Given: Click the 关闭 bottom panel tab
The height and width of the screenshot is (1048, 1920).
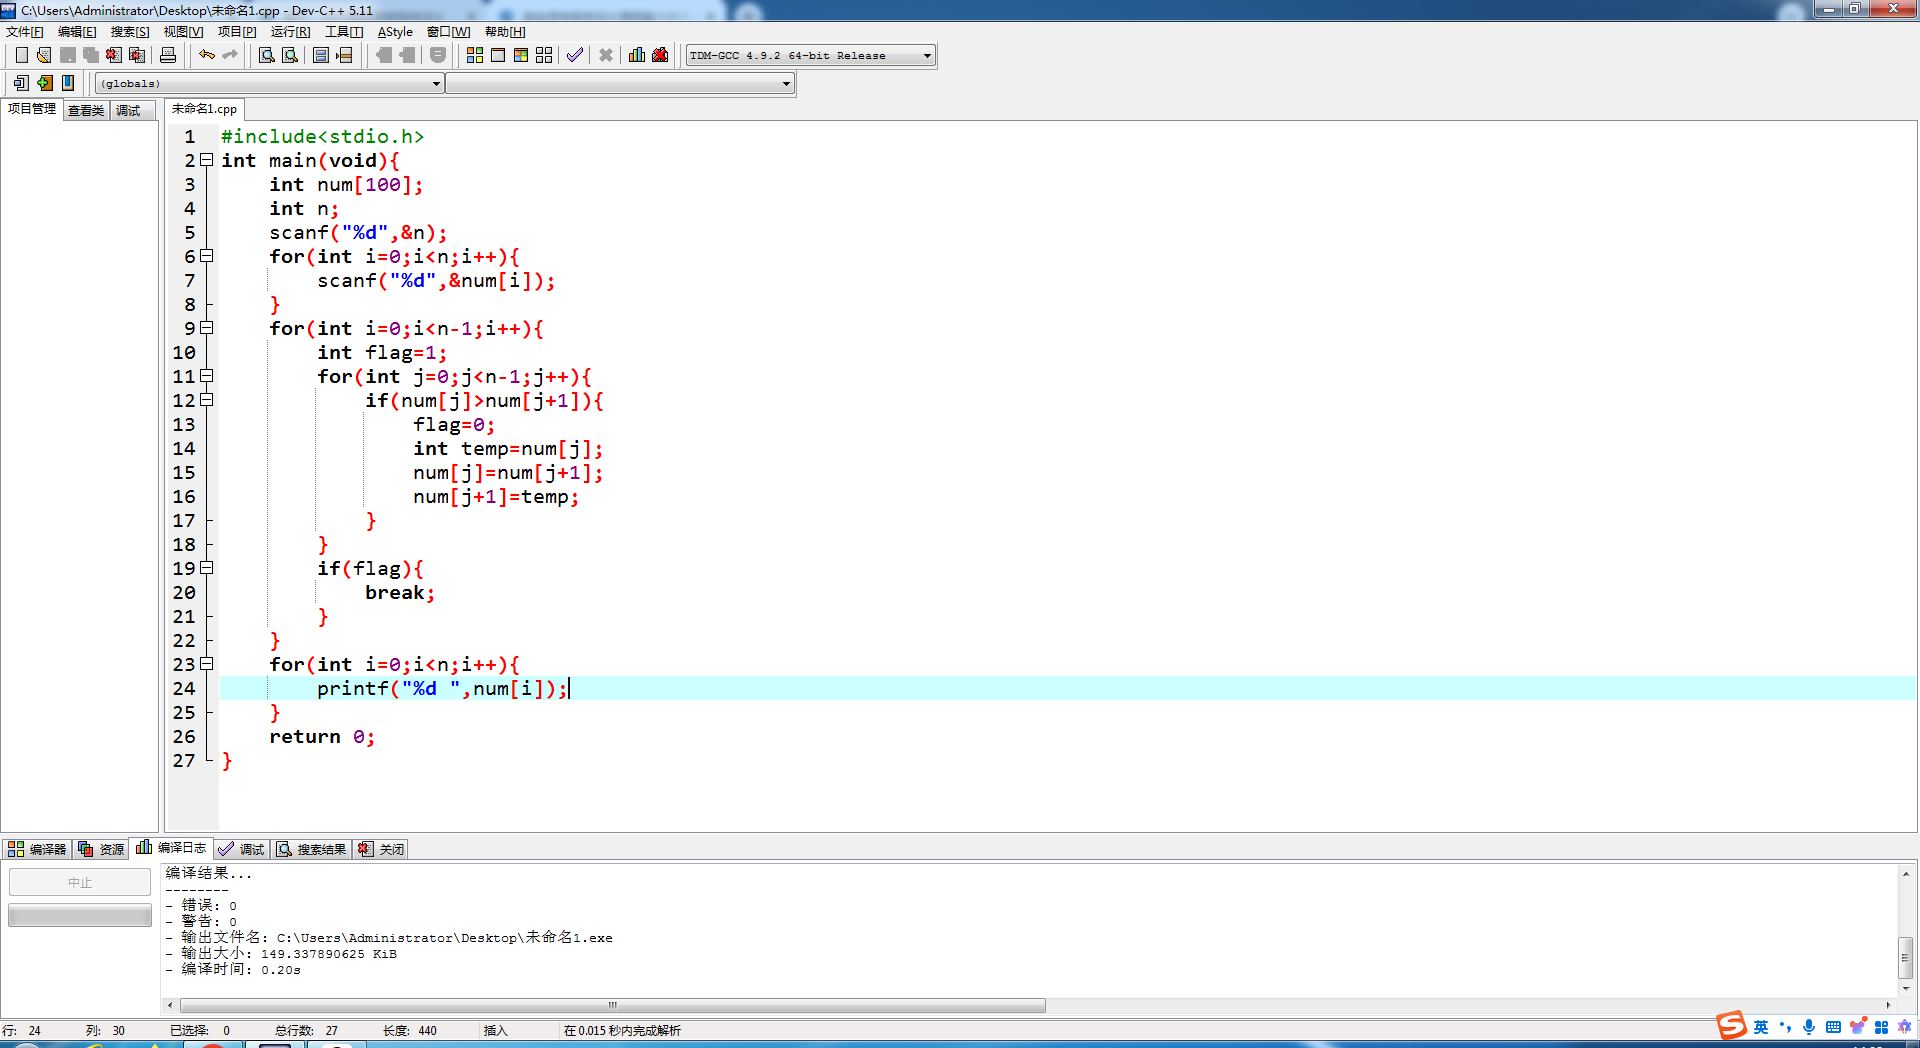Looking at the screenshot, I should pyautogui.click(x=381, y=849).
